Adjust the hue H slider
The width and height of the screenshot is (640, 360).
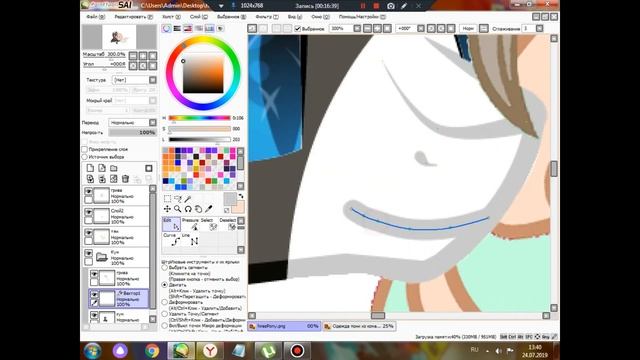tap(200, 118)
